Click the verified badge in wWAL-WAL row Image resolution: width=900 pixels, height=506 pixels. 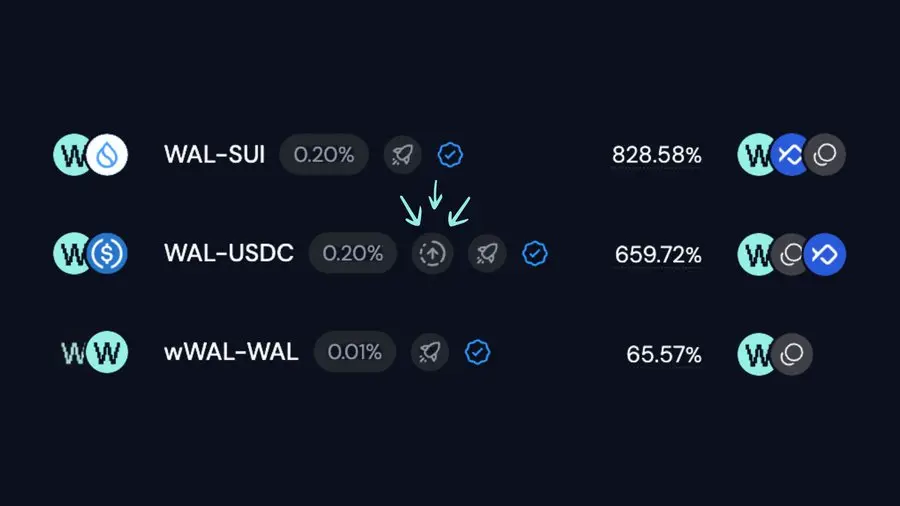[x=477, y=352]
